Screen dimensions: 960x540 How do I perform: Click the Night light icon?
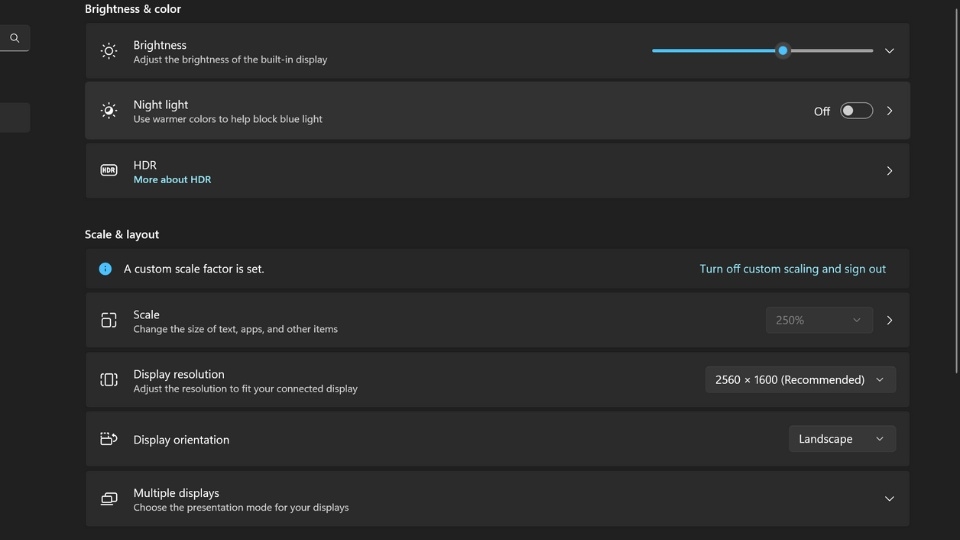tap(109, 111)
